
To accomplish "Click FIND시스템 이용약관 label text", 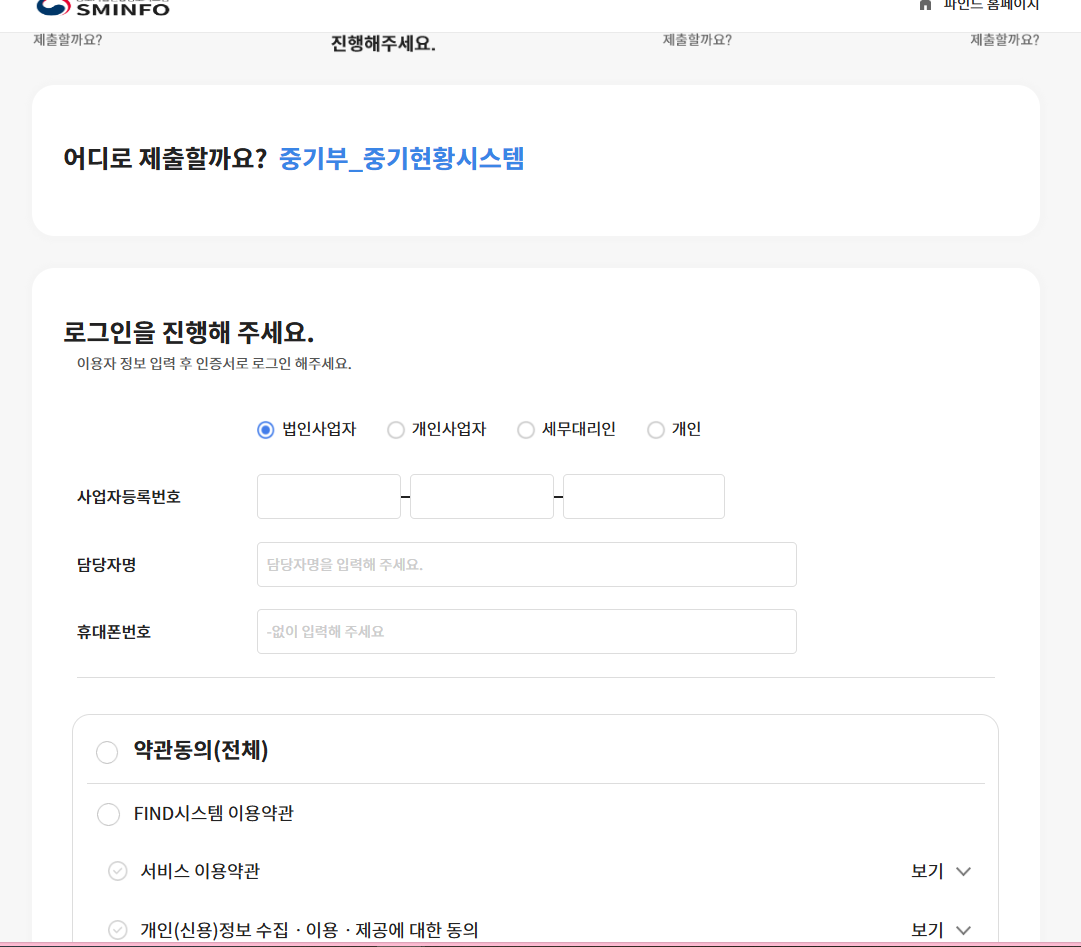I will [214, 813].
